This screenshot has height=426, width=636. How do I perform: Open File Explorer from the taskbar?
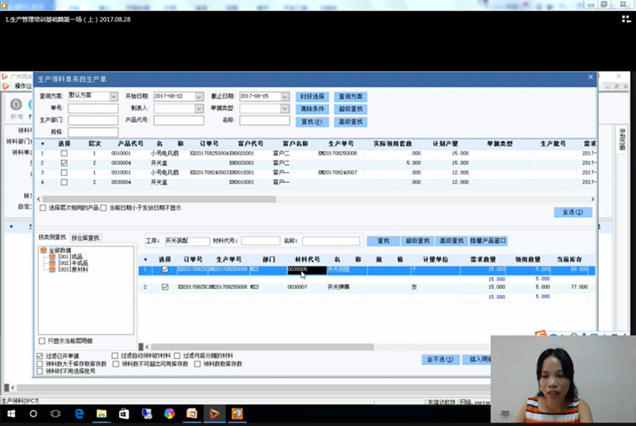click(x=101, y=413)
